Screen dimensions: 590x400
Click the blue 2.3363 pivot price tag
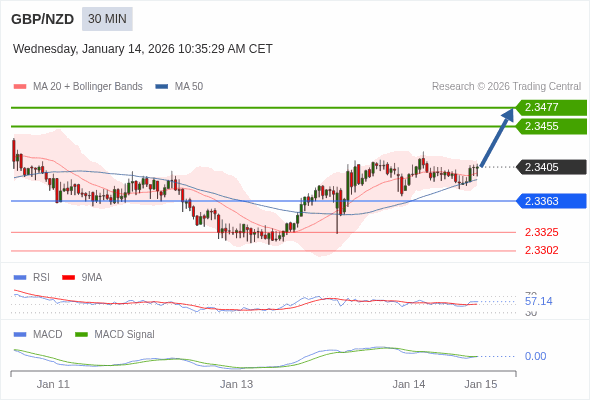pyautogui.click(x=551, y=201)
